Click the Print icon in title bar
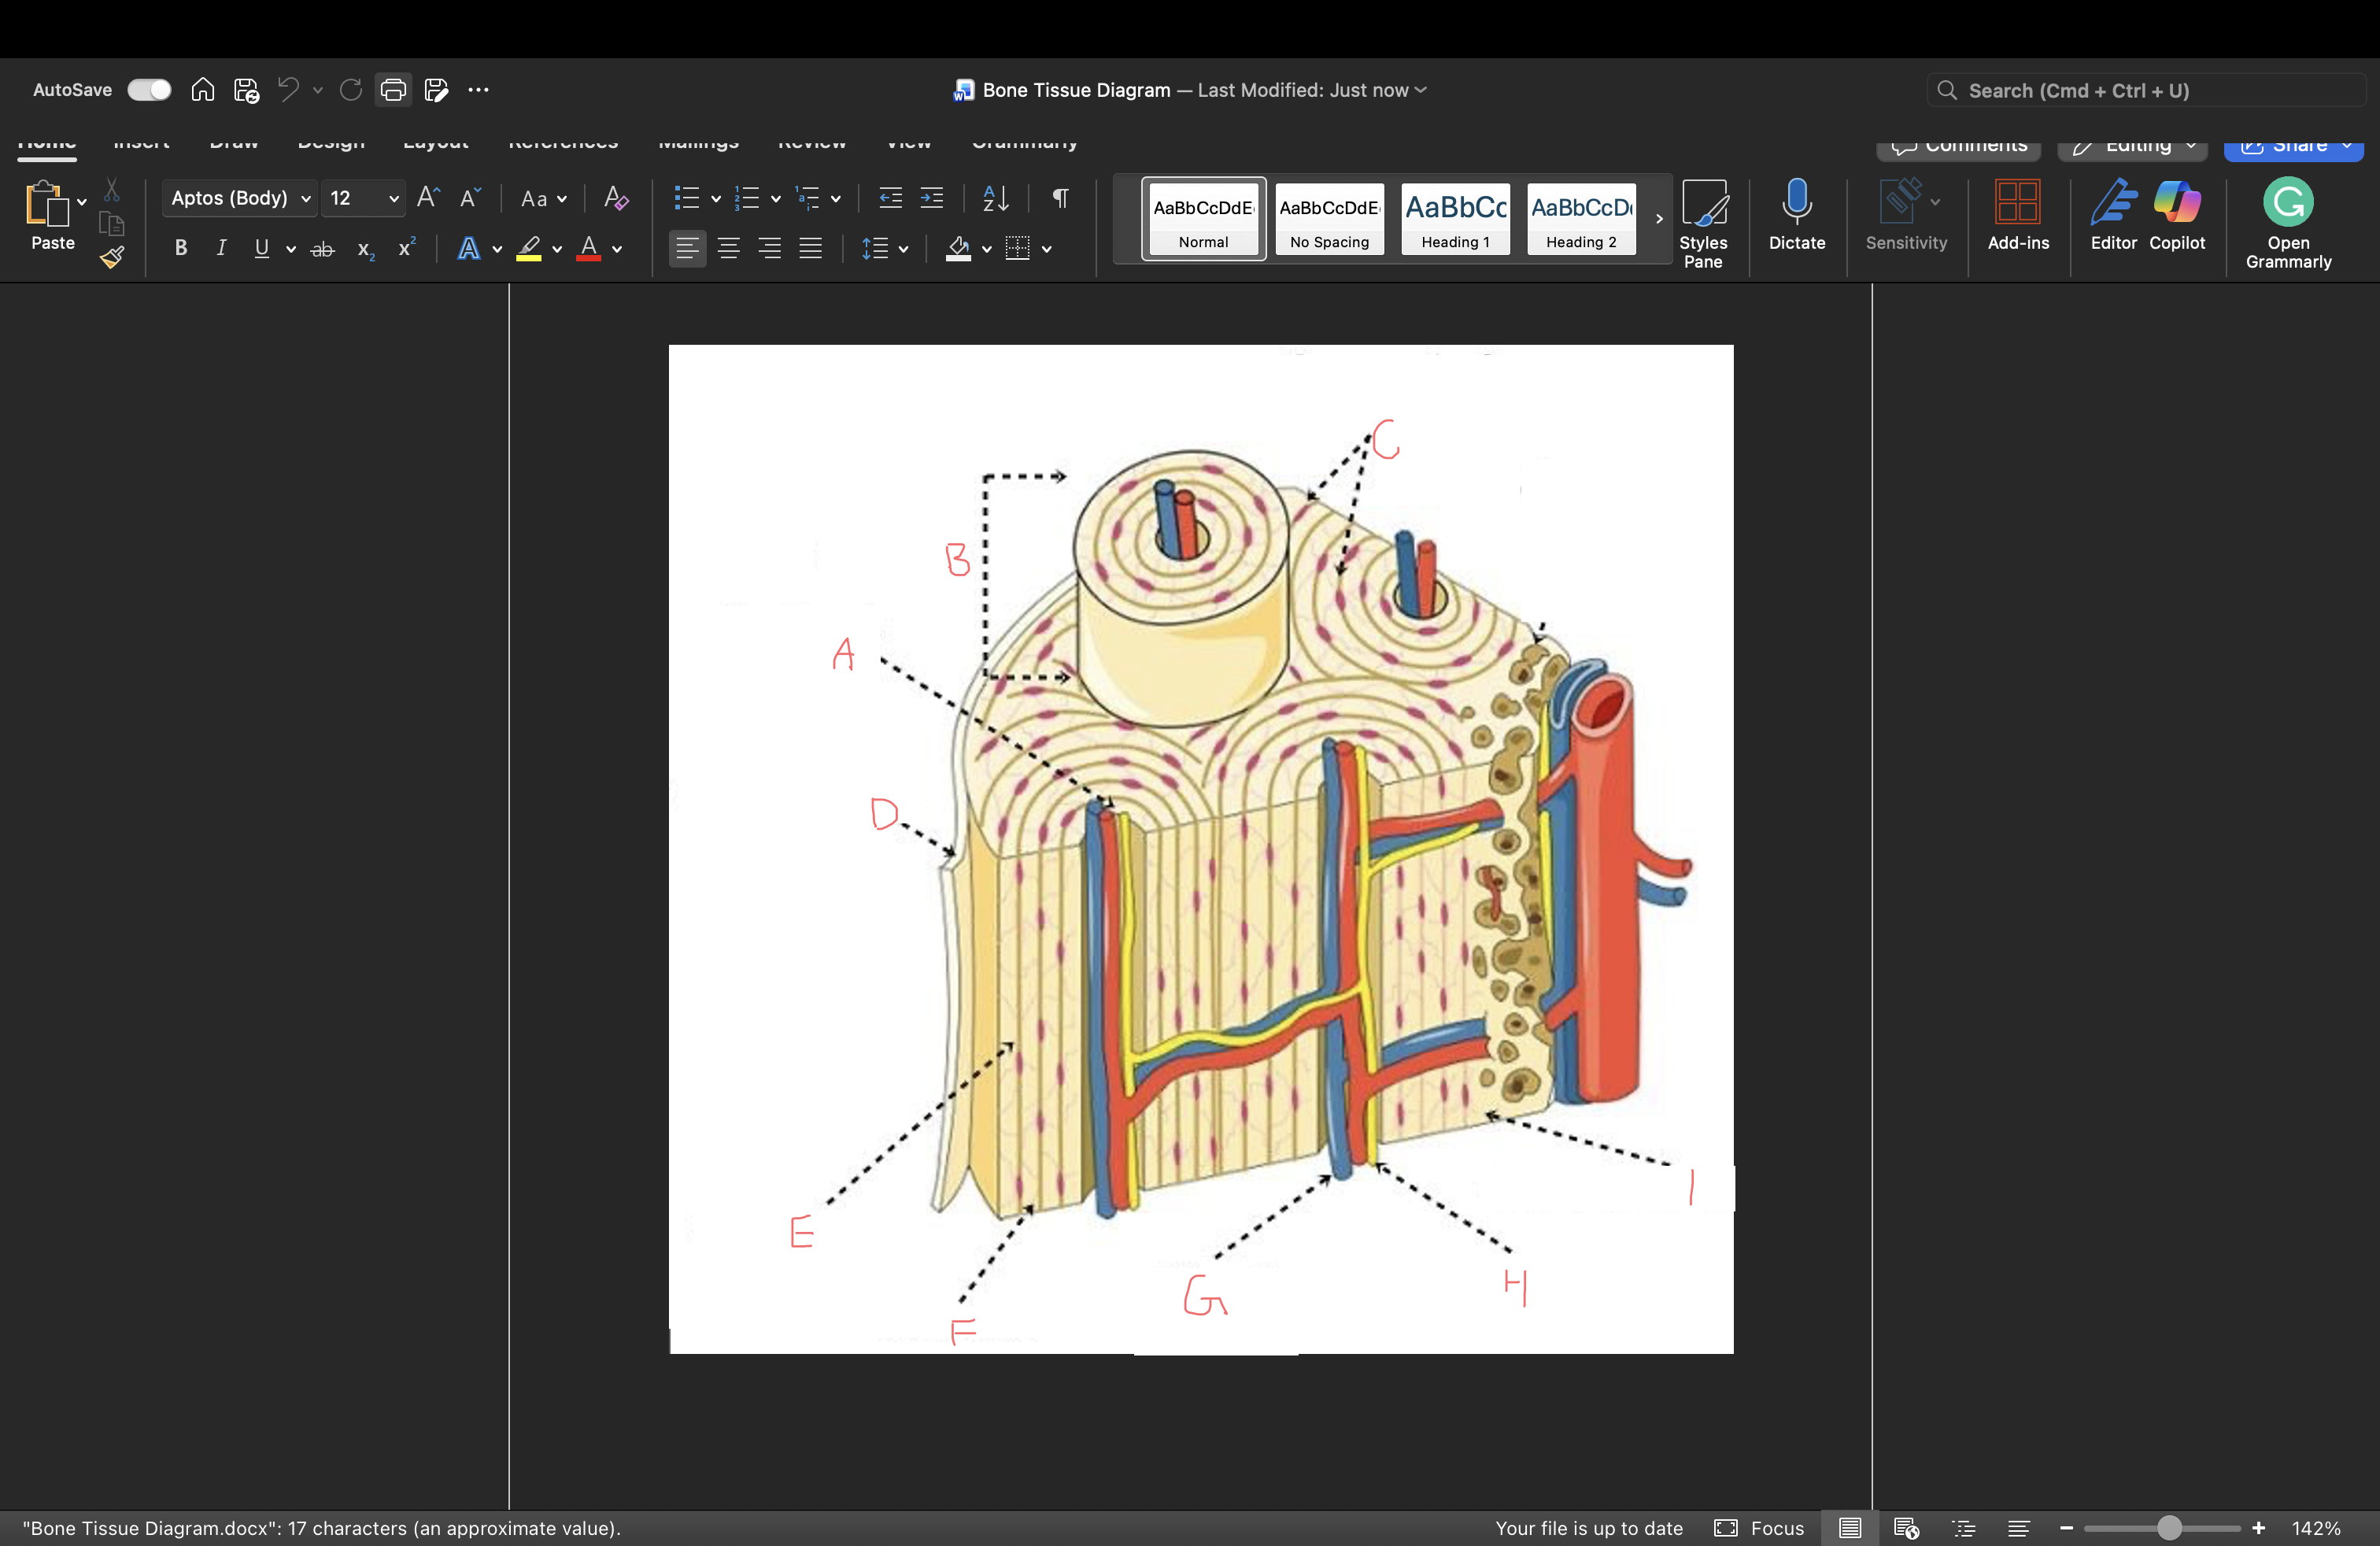Screen dimensions: 2380x1546 click(x=393, y=90)
